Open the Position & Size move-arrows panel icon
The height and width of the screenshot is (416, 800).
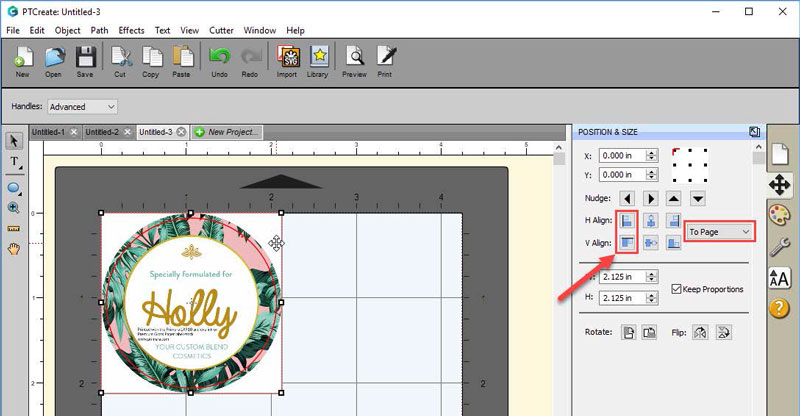click(x=780, y=185)
